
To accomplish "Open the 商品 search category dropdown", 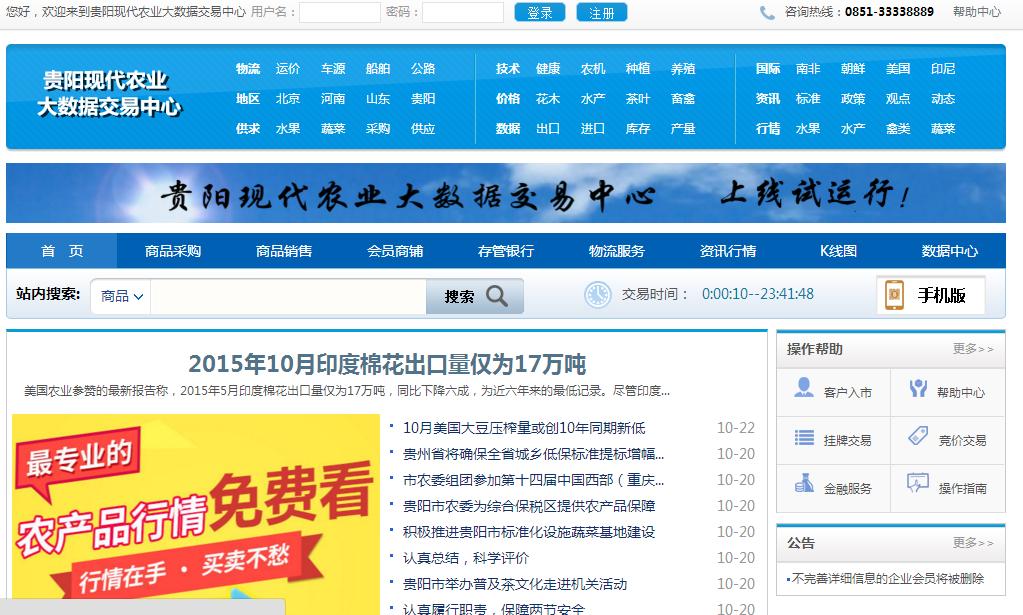I will [x=118, y=295].
